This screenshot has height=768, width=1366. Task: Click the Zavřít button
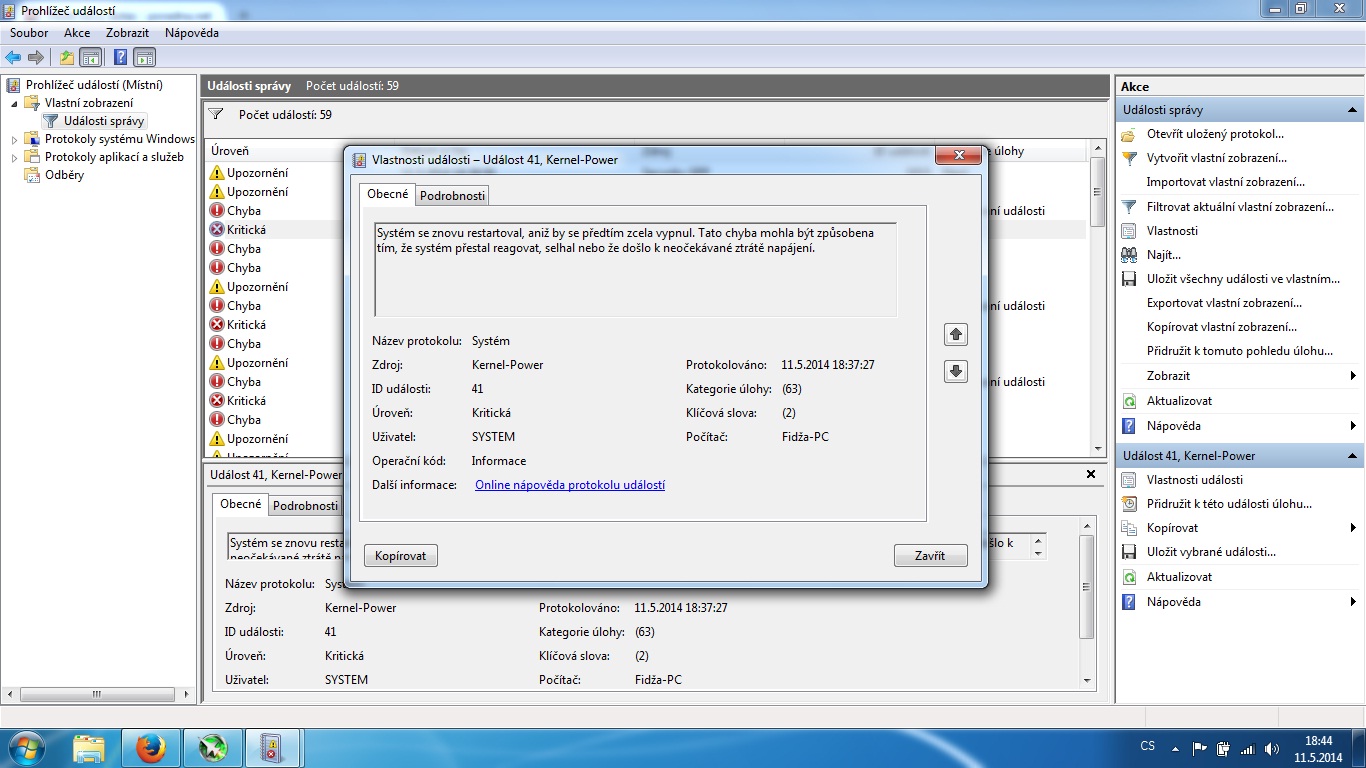[x=930, y=556]
